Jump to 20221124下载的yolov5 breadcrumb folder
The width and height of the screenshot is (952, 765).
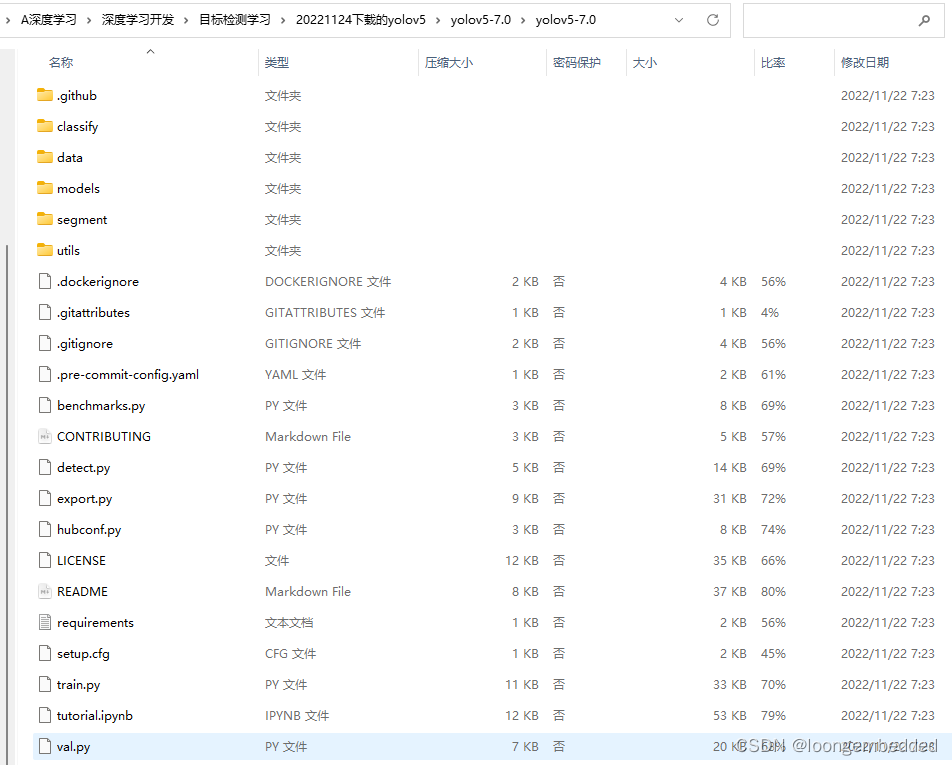point(361,20)
